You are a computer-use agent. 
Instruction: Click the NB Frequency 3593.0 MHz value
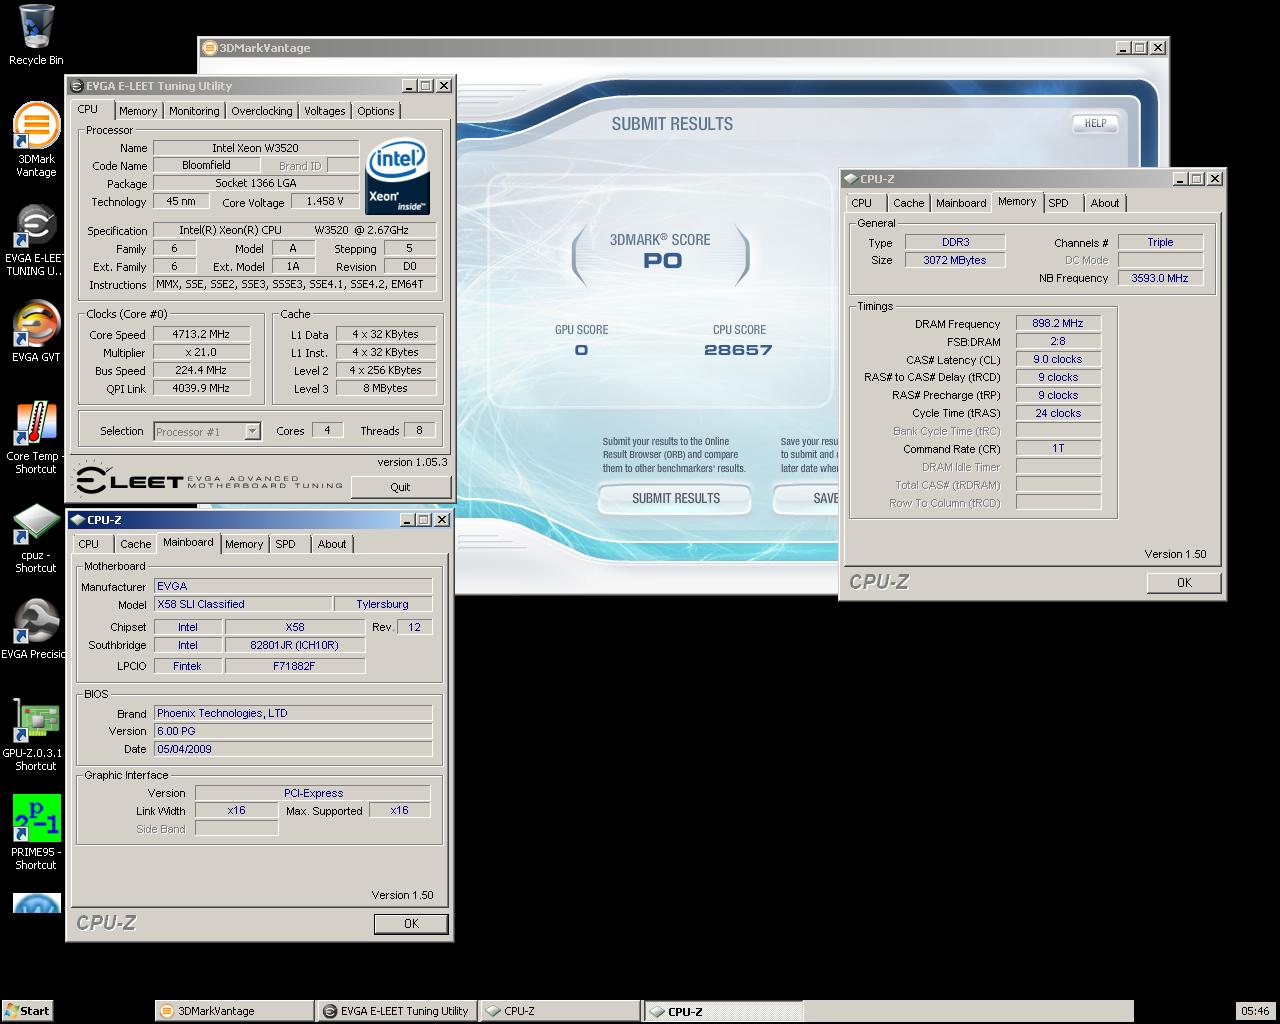click(x=1160, y=278)
